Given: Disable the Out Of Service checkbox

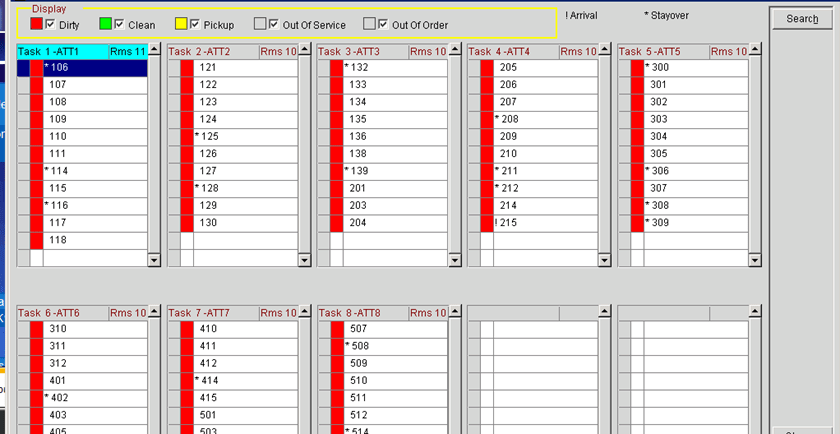Looking at the screenshot, I should coord(274,24).
